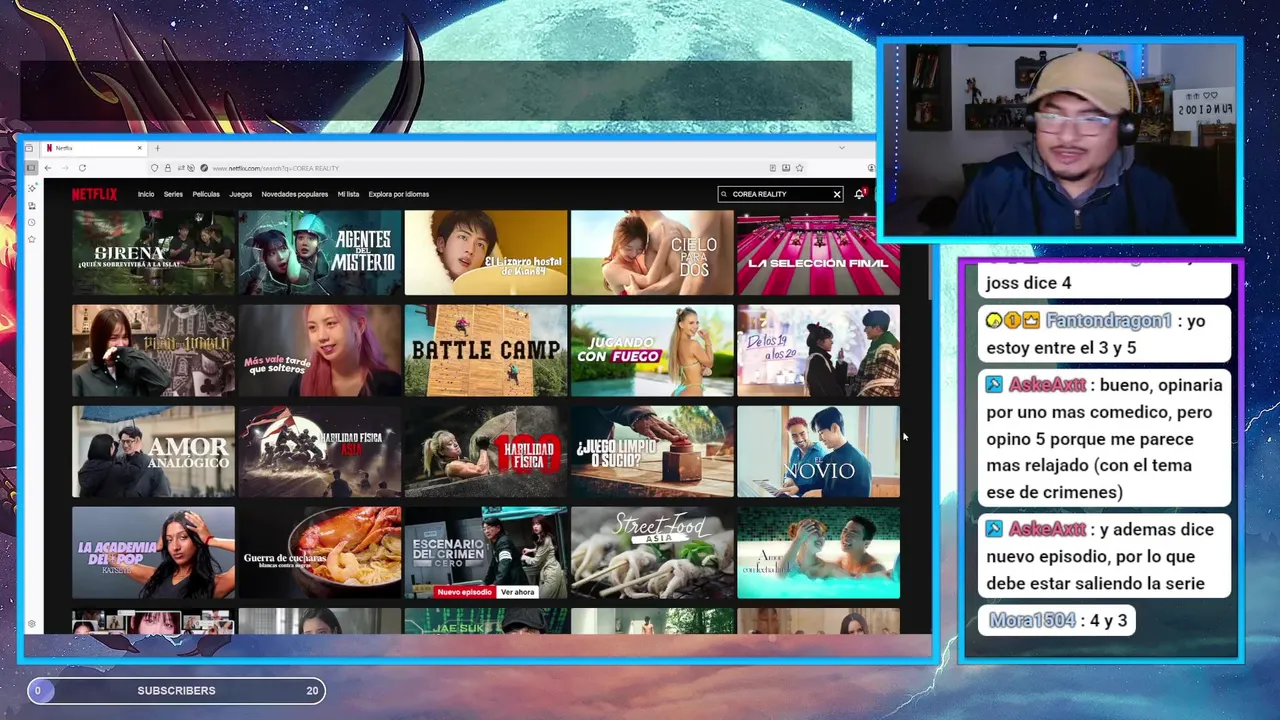
Task: Open Explora por idiomas menu item
Action: (x=399, y=194)
